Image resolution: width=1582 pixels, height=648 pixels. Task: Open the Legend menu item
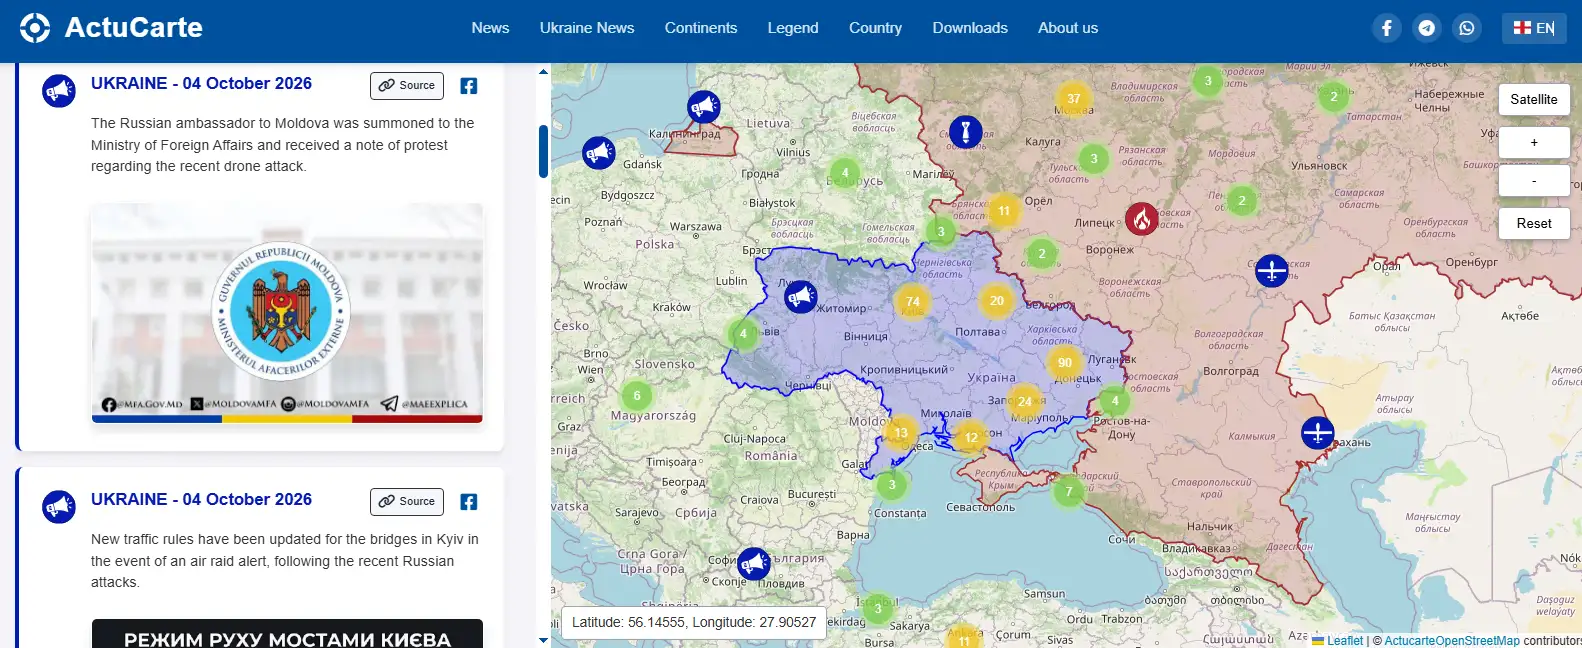pyautogui.click(x=793, y=28)
